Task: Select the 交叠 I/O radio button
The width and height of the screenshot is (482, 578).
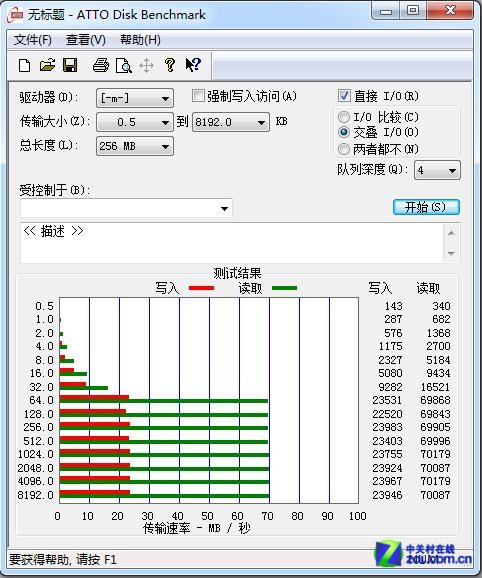Action: click(343, 132)
